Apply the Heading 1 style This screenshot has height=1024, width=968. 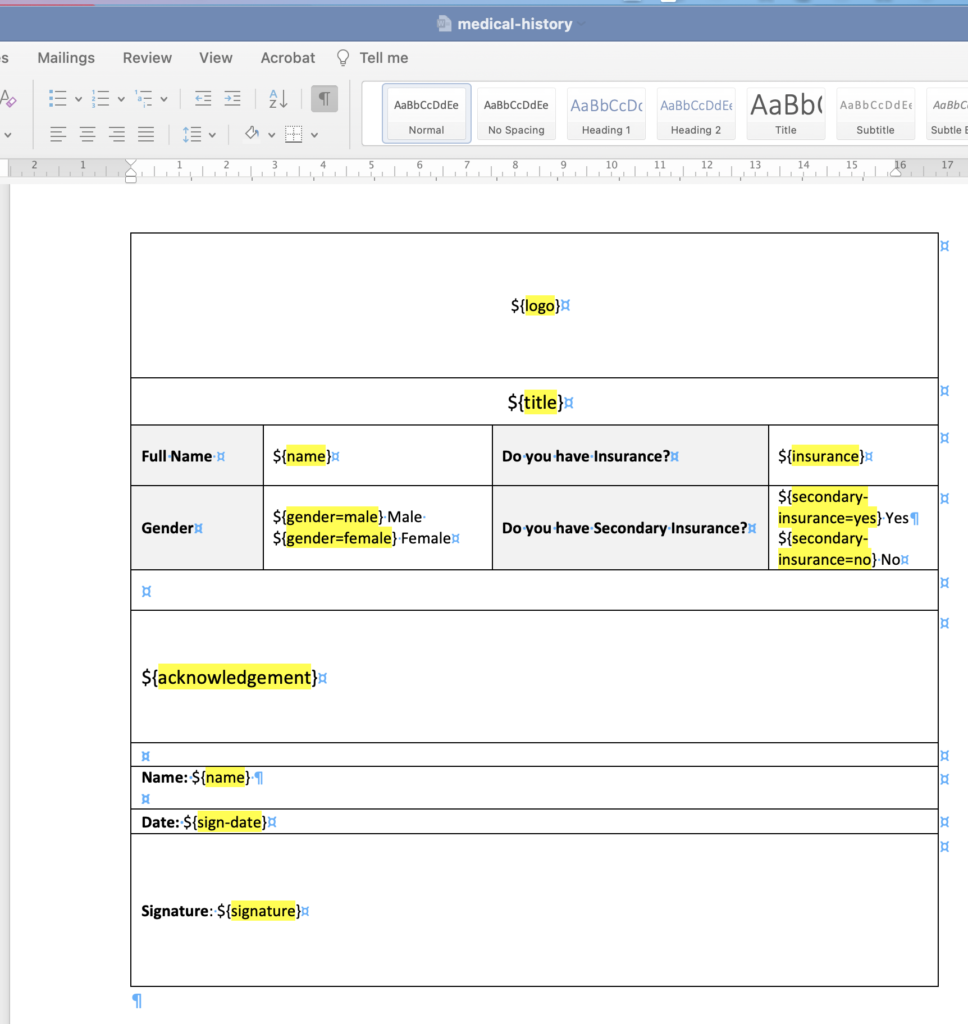[x=606, y=112]
